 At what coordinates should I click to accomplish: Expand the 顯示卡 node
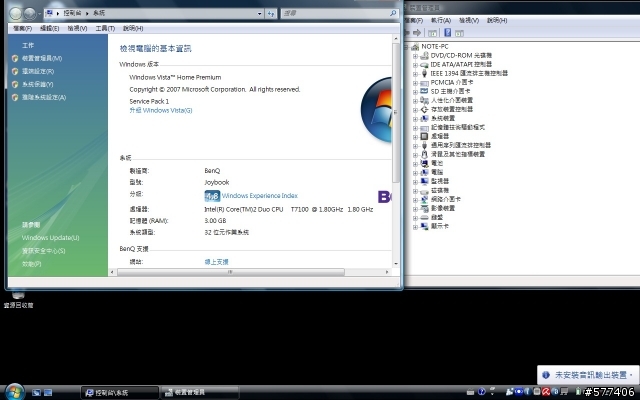click(x=415, y=227)
